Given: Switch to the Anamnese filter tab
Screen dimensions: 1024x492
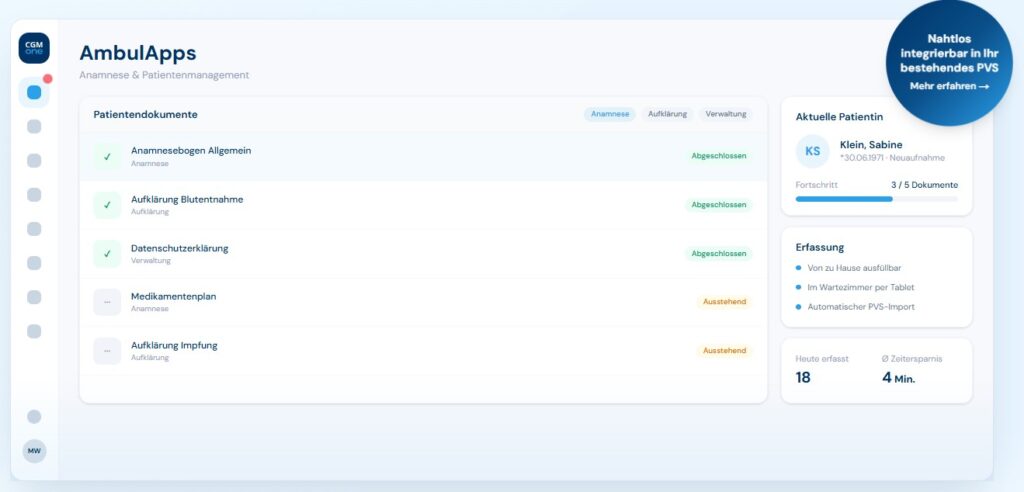Looking at the screenshot, I should [x=609, y=114].
